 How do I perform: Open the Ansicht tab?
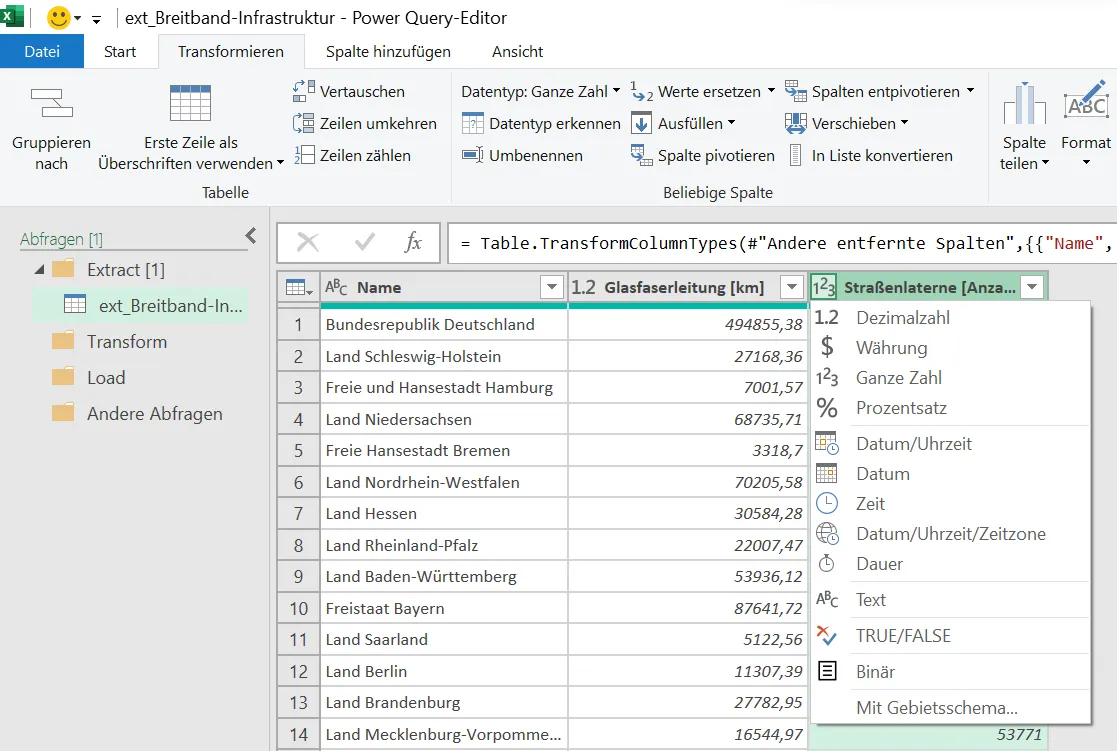[x=517, y=51]
